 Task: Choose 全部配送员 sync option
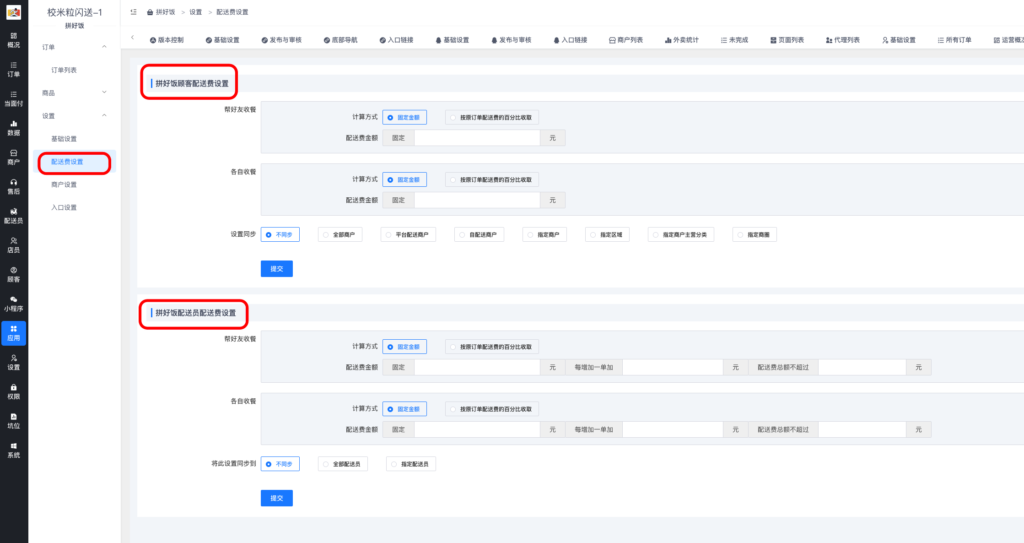pos(343,464)
